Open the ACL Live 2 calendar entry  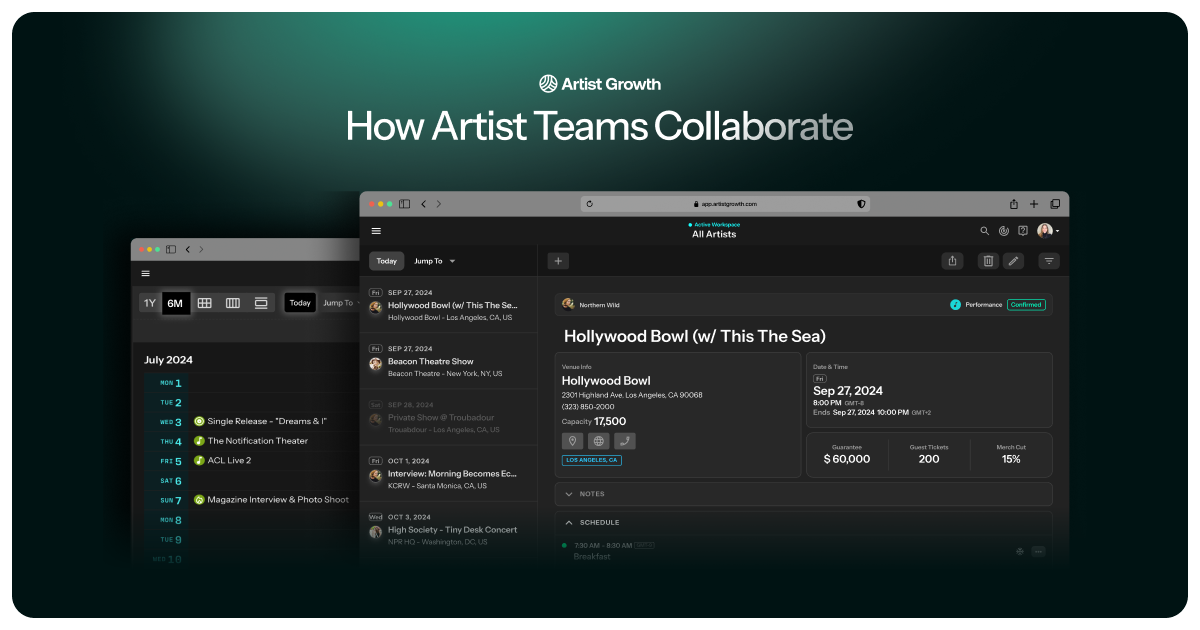point(222,460)
